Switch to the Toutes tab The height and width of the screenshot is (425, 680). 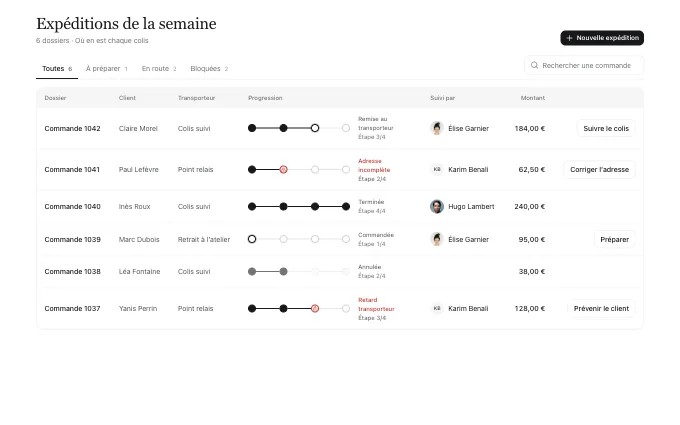tap(57, 69)
